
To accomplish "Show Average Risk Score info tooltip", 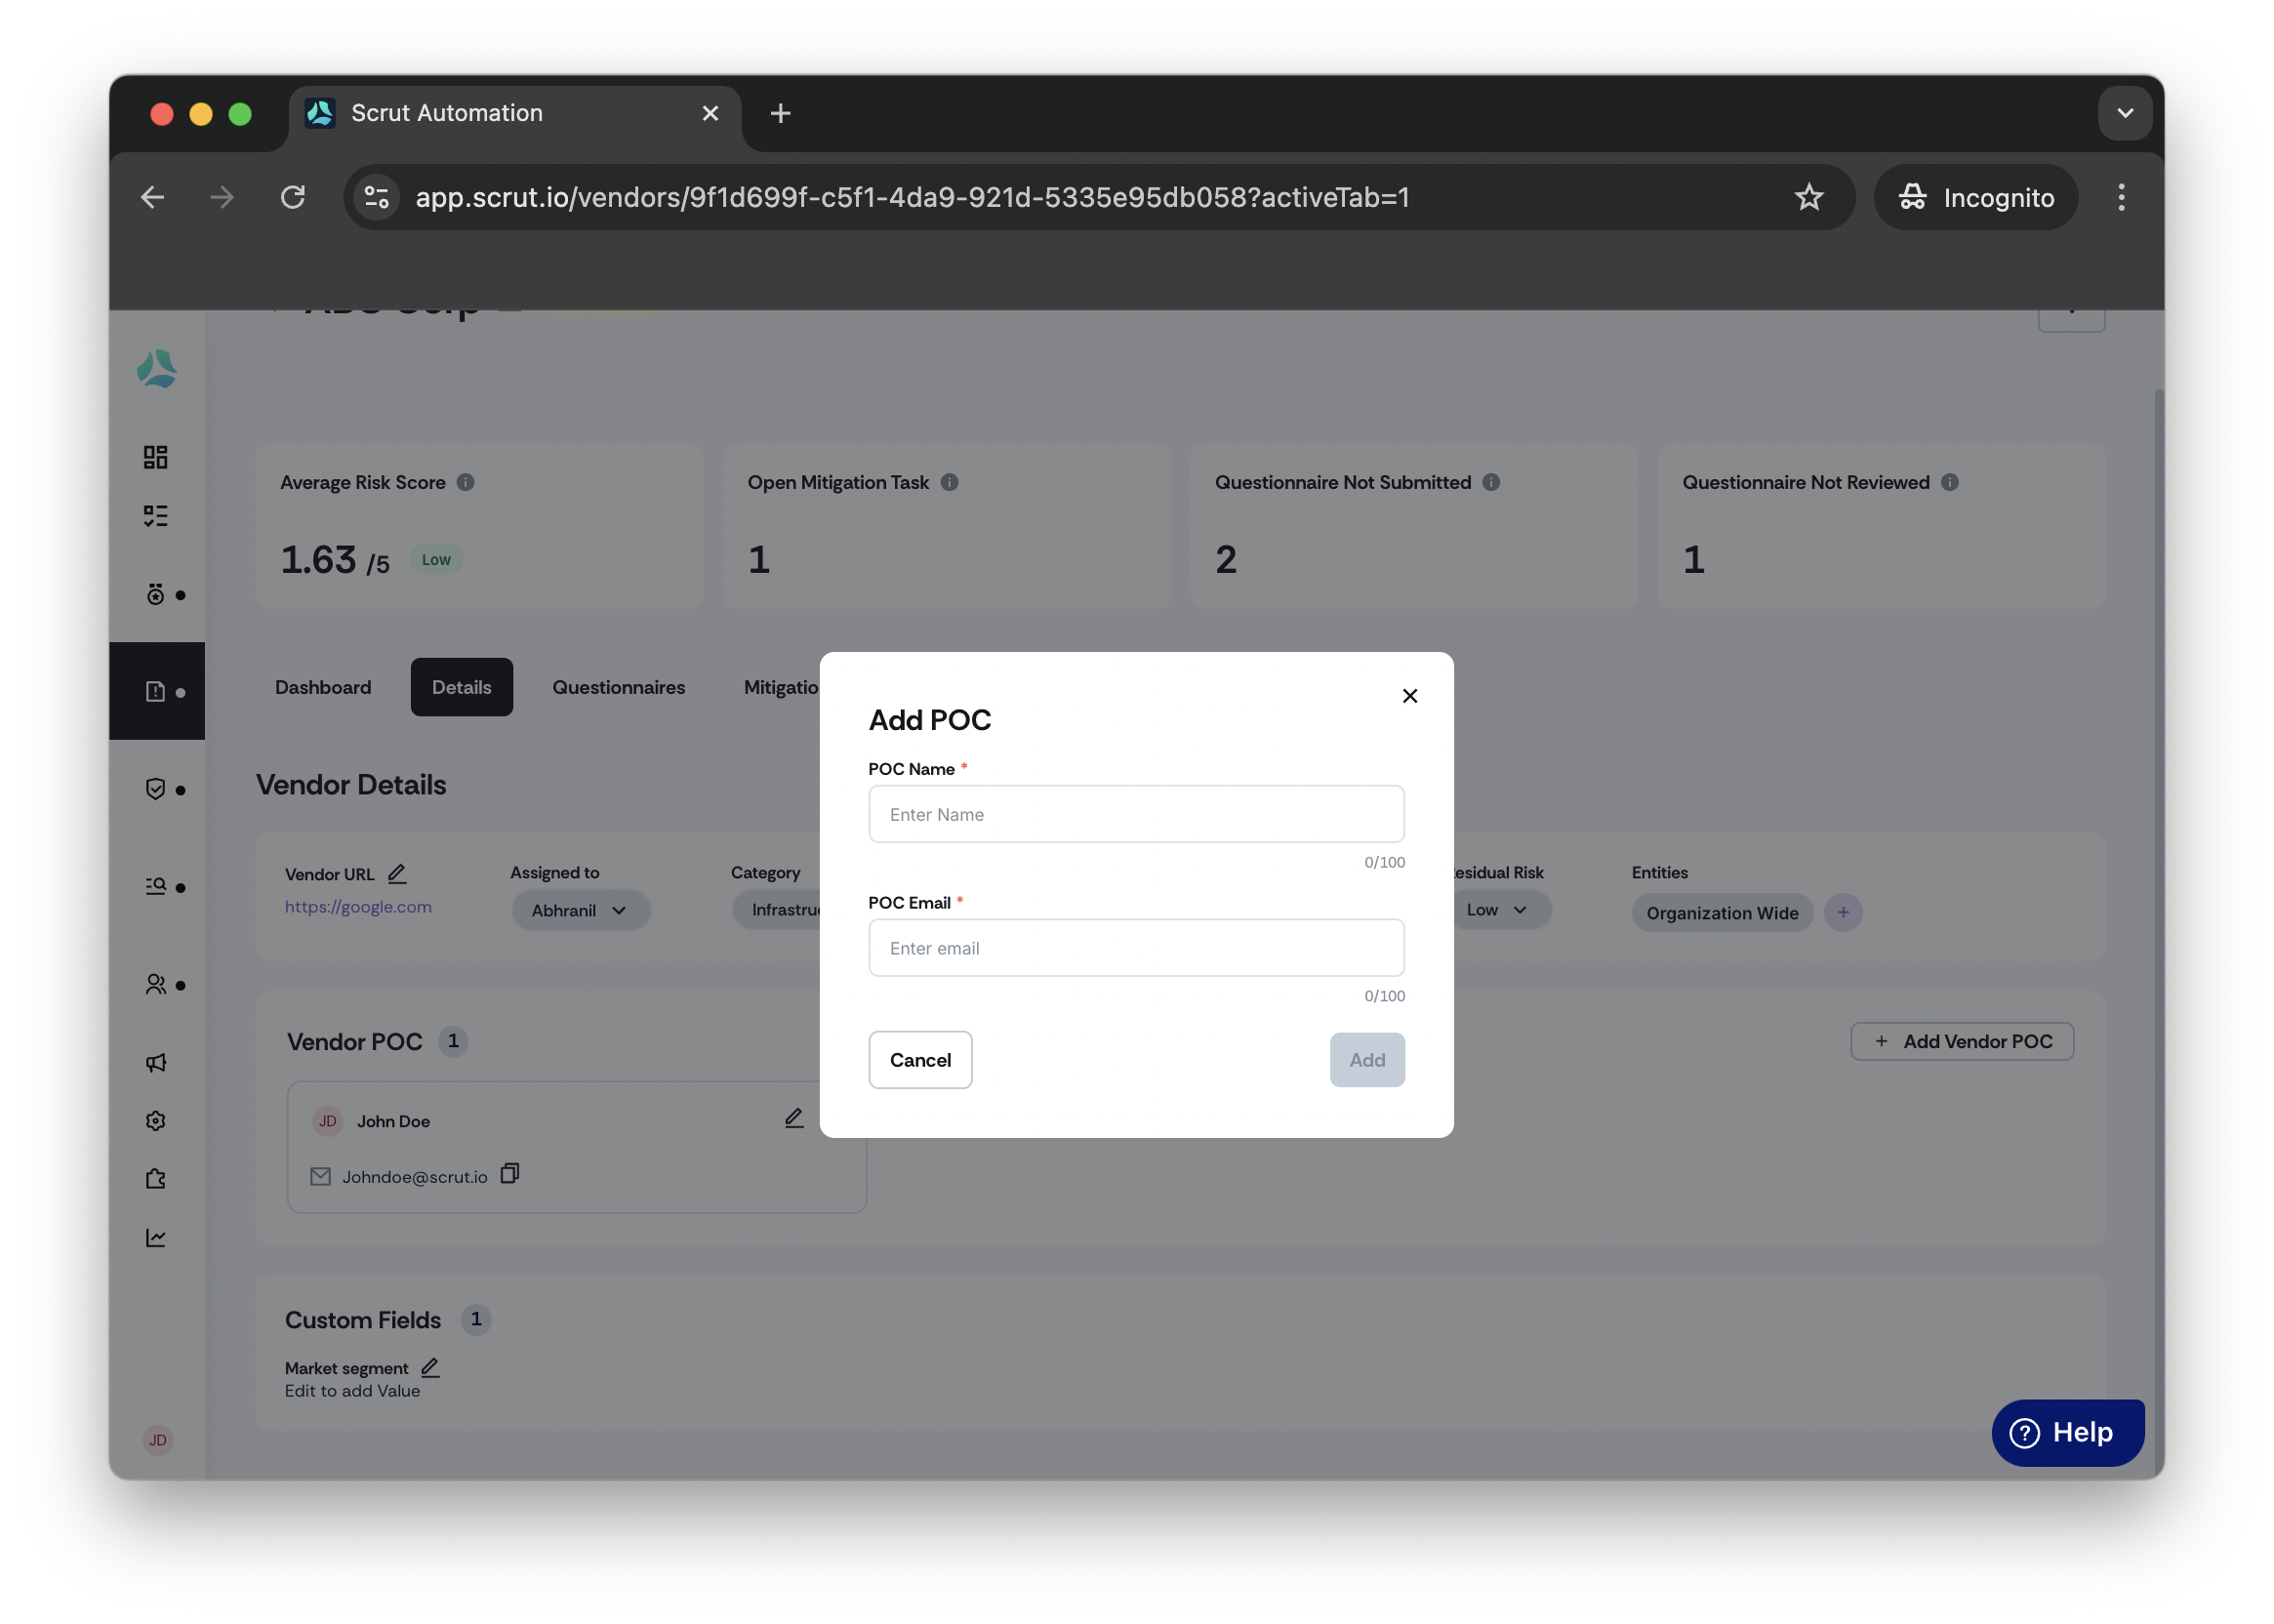I will click(466, 482).
